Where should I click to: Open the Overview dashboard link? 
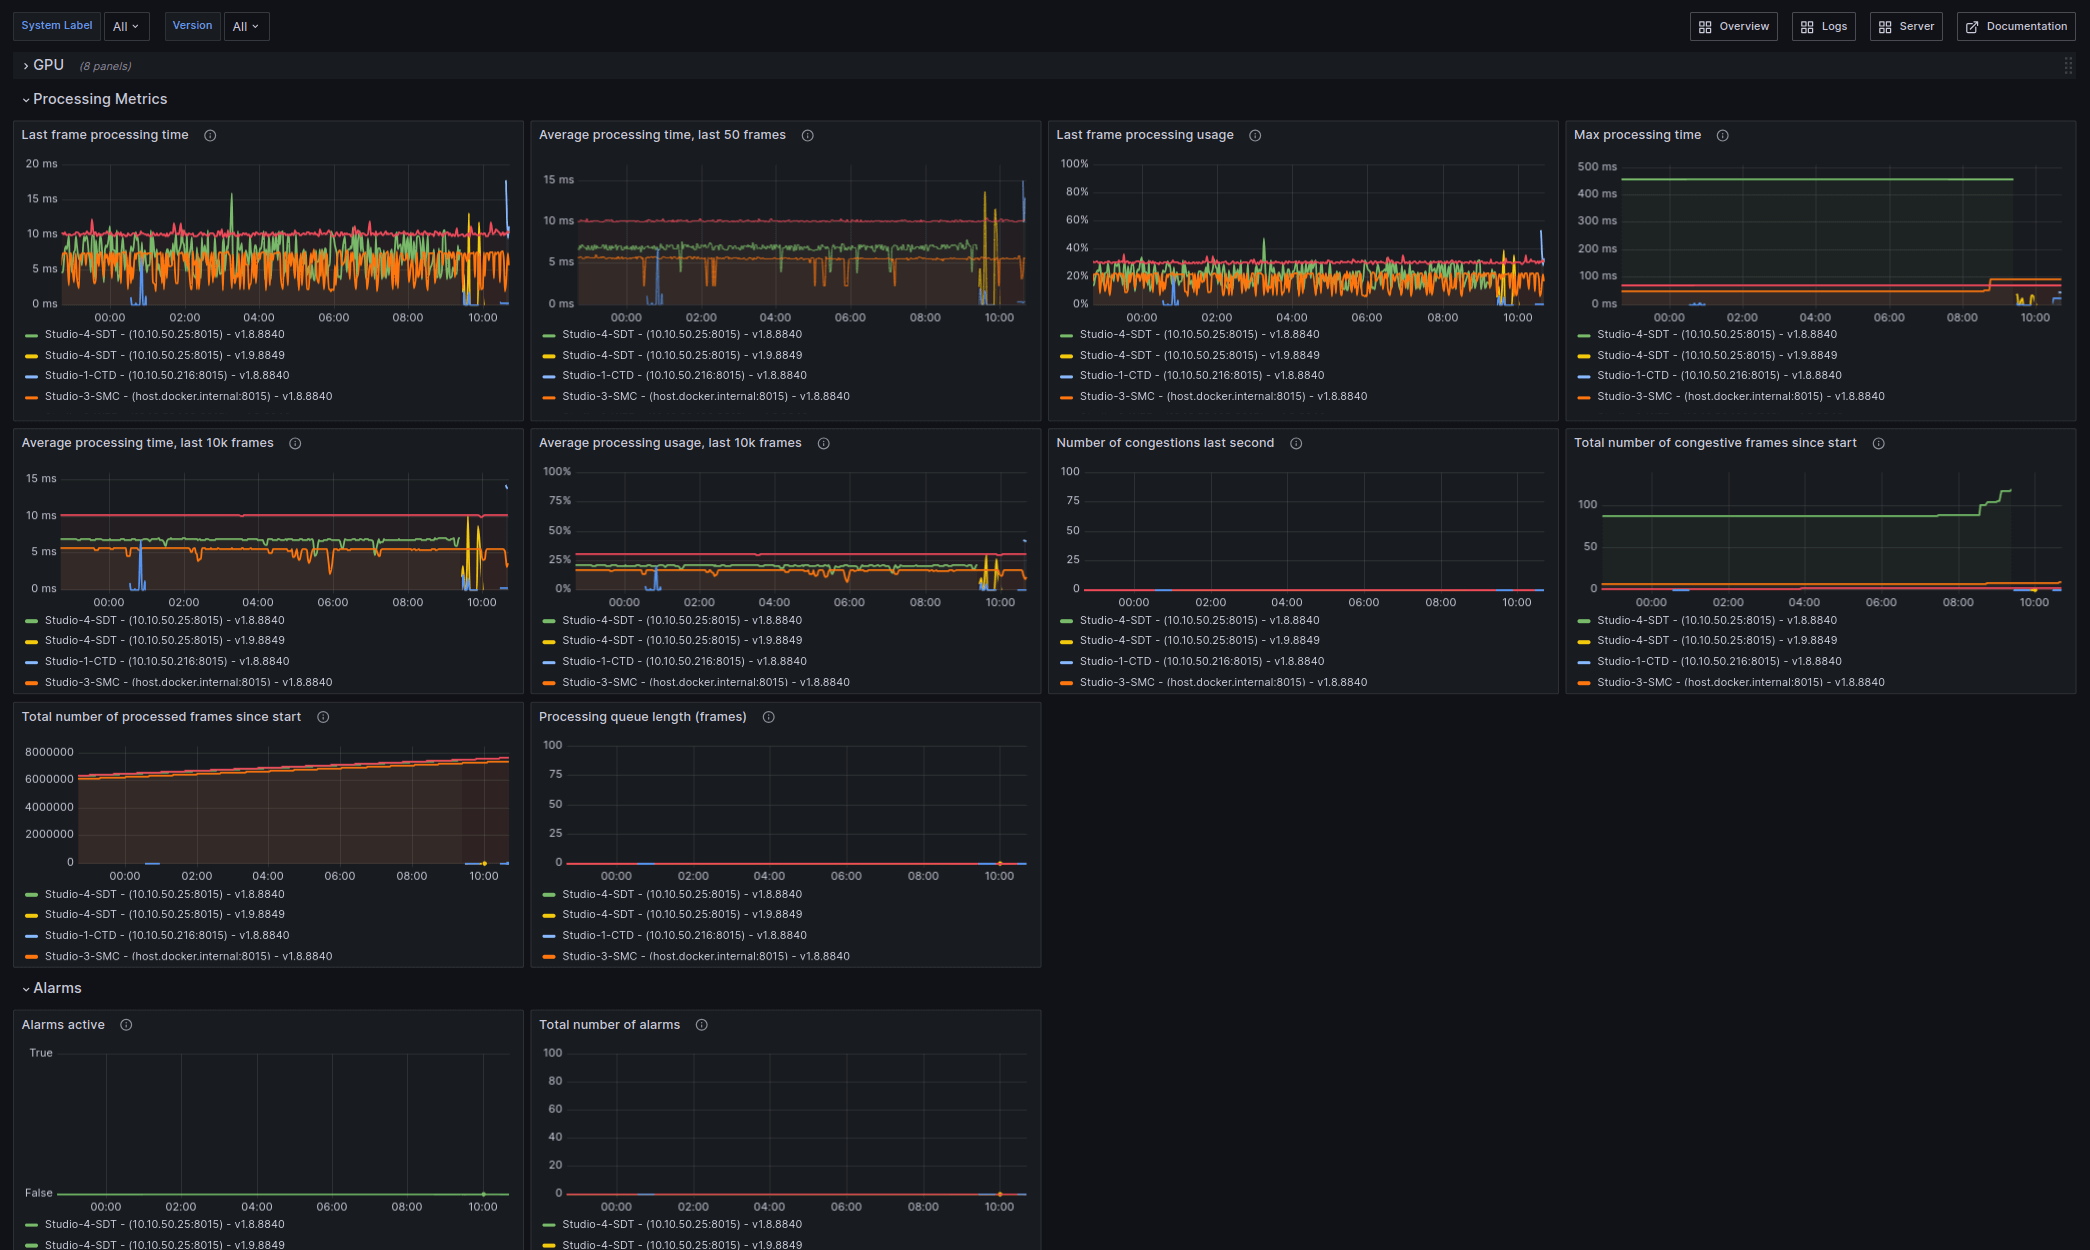pos(1733,27)
